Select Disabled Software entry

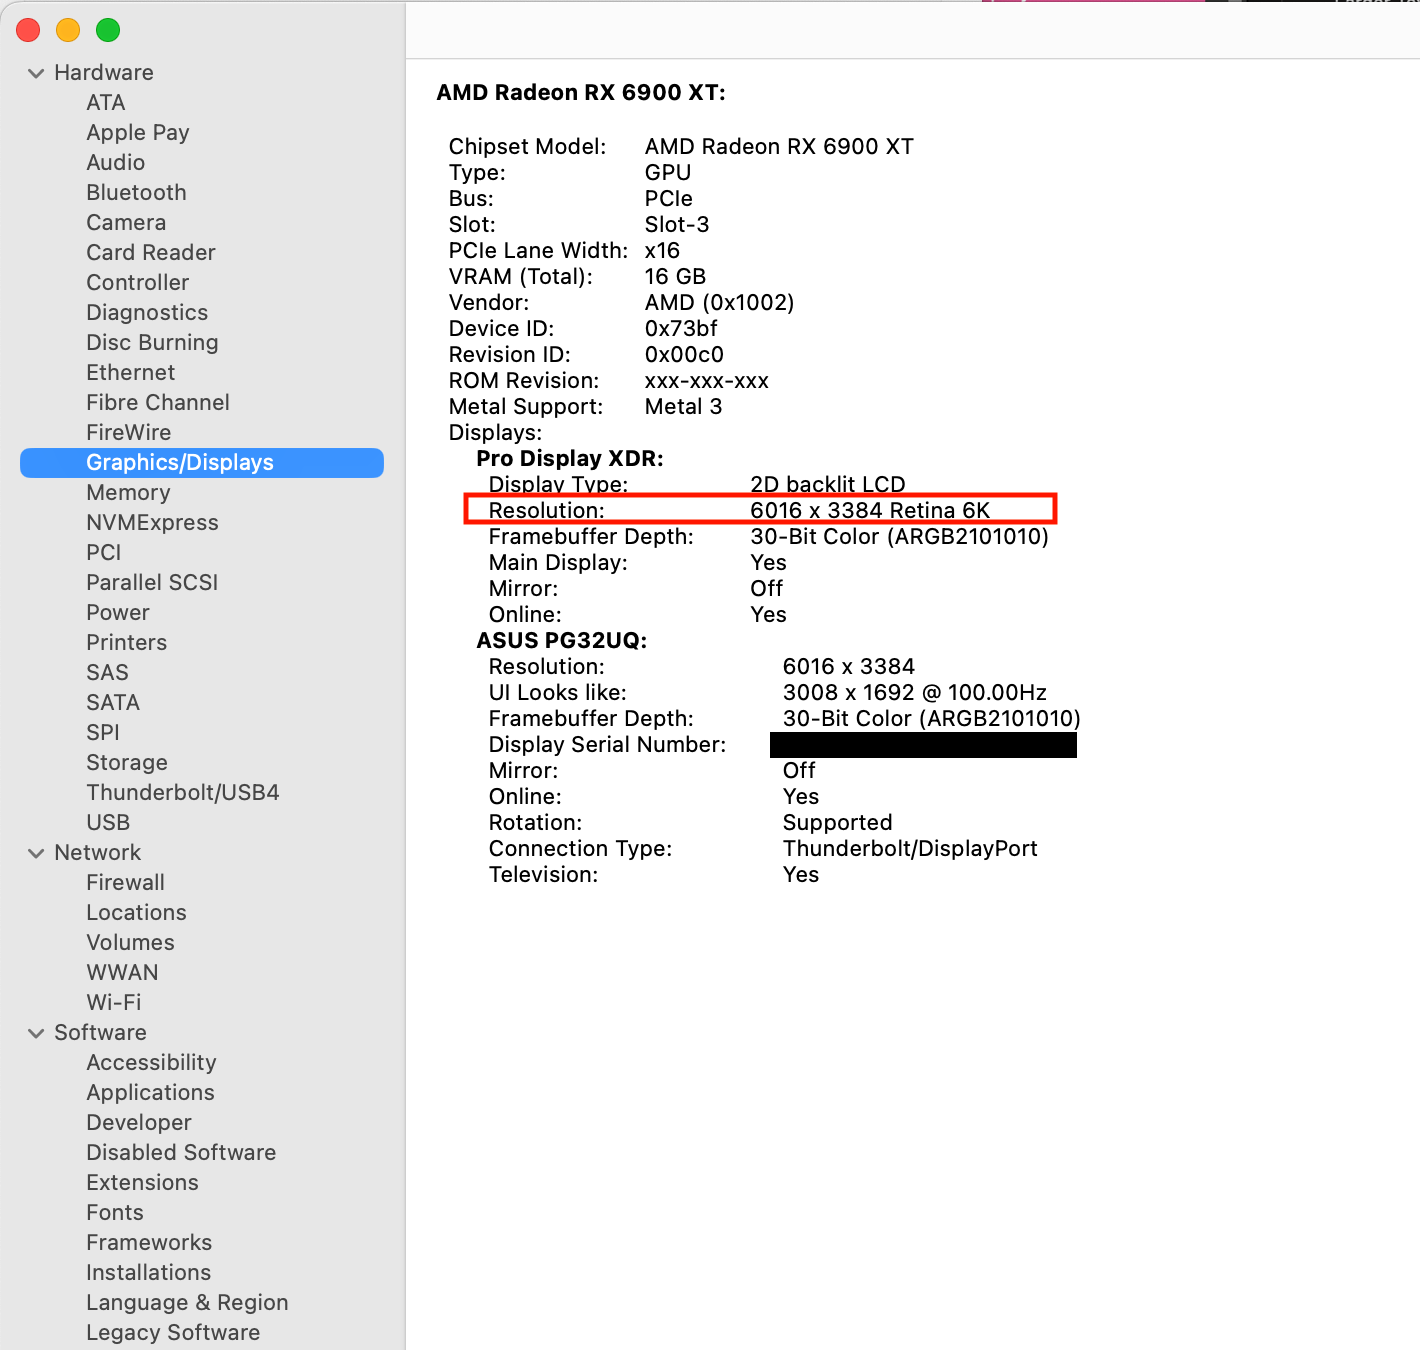tap(181, 1153)
